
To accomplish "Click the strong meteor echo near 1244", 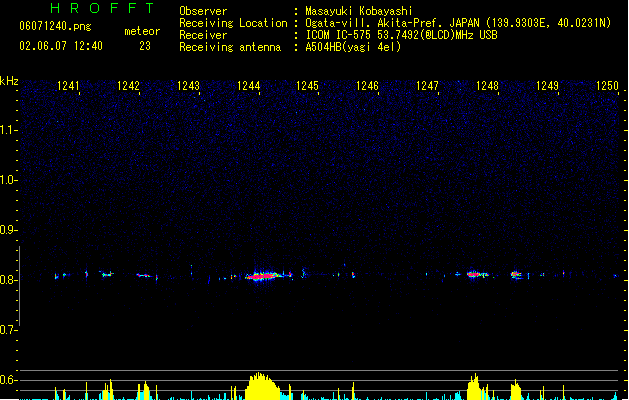I will 263,276.
